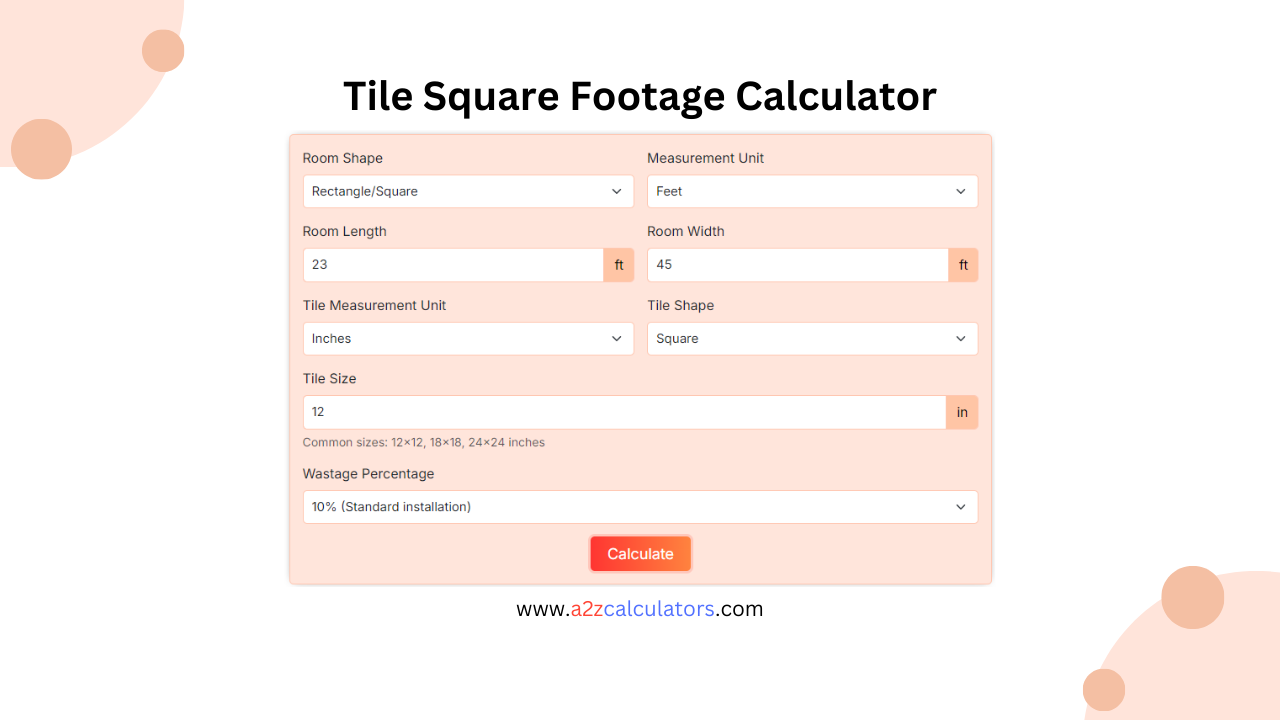Click the in unit badge beside Tile Size
This screenshot has height=720, width=1280.
(x=961, y=411)
